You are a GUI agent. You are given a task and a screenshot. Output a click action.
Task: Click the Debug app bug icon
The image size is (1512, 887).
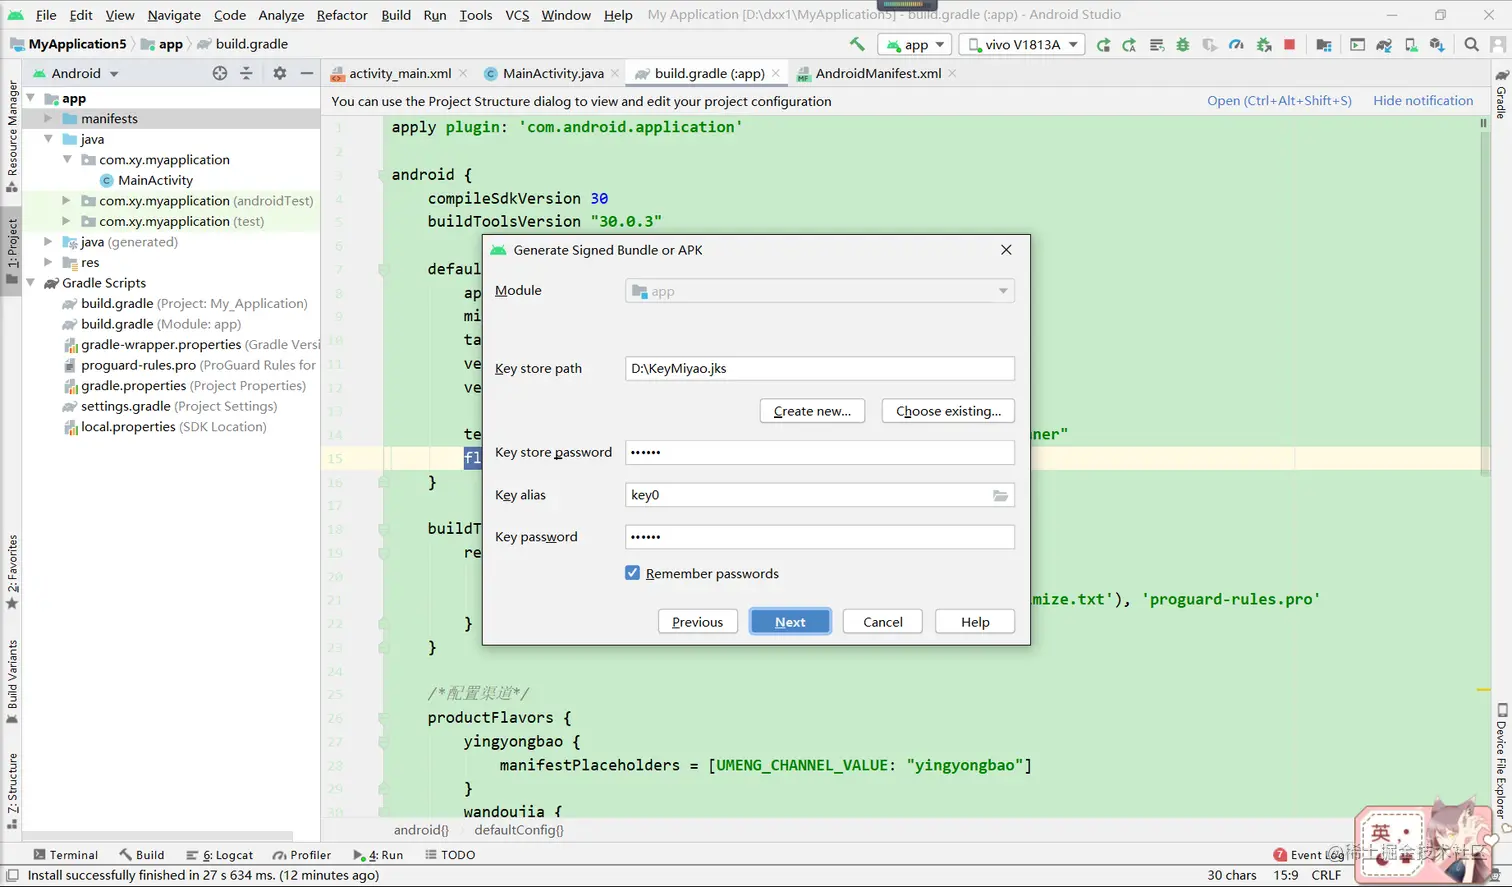(1183, 44)
